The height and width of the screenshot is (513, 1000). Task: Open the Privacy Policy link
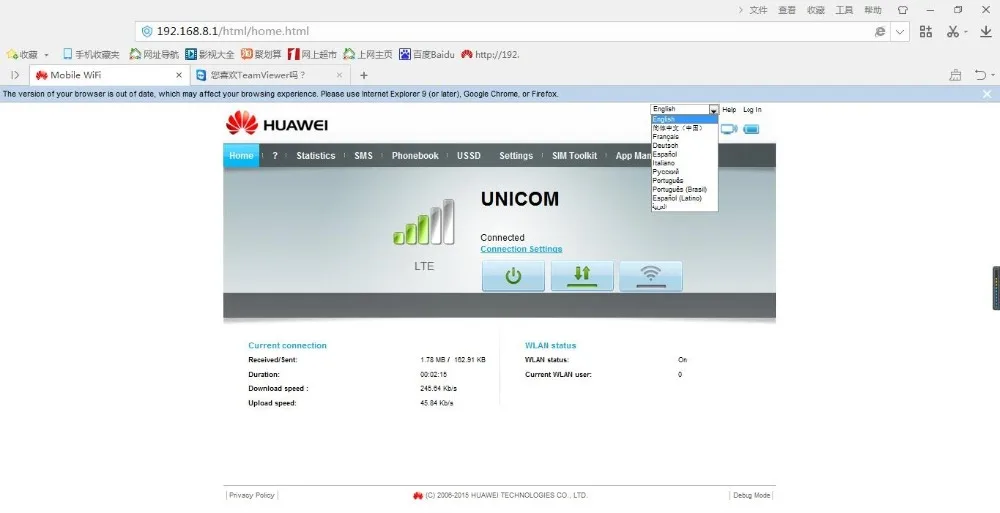tap(251, 495)
